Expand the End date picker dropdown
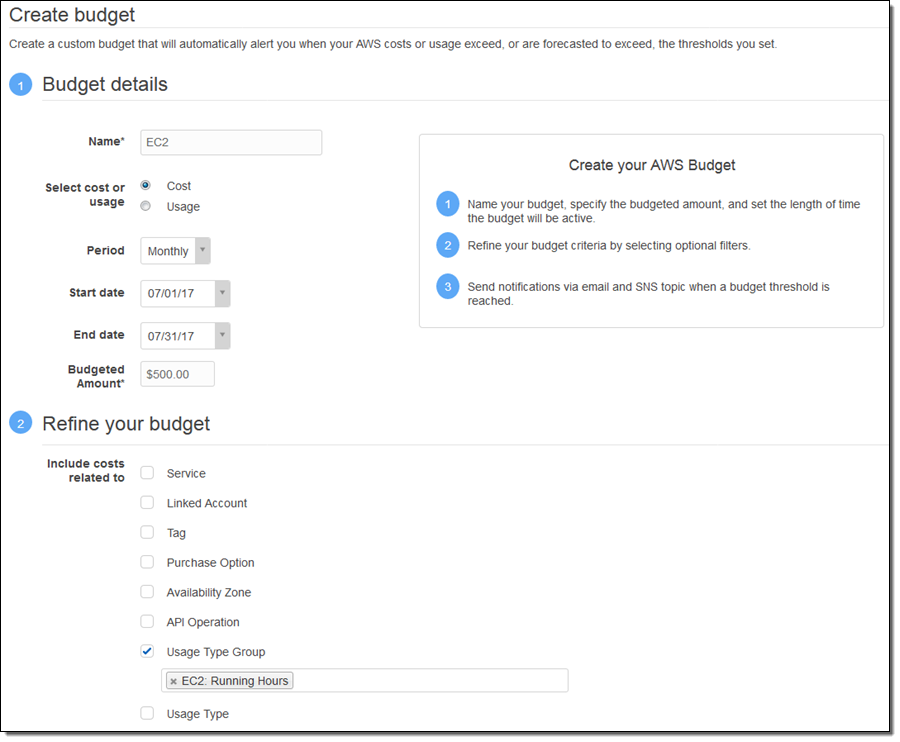Viewport: 900px width, 742px height. pos(222,336)
